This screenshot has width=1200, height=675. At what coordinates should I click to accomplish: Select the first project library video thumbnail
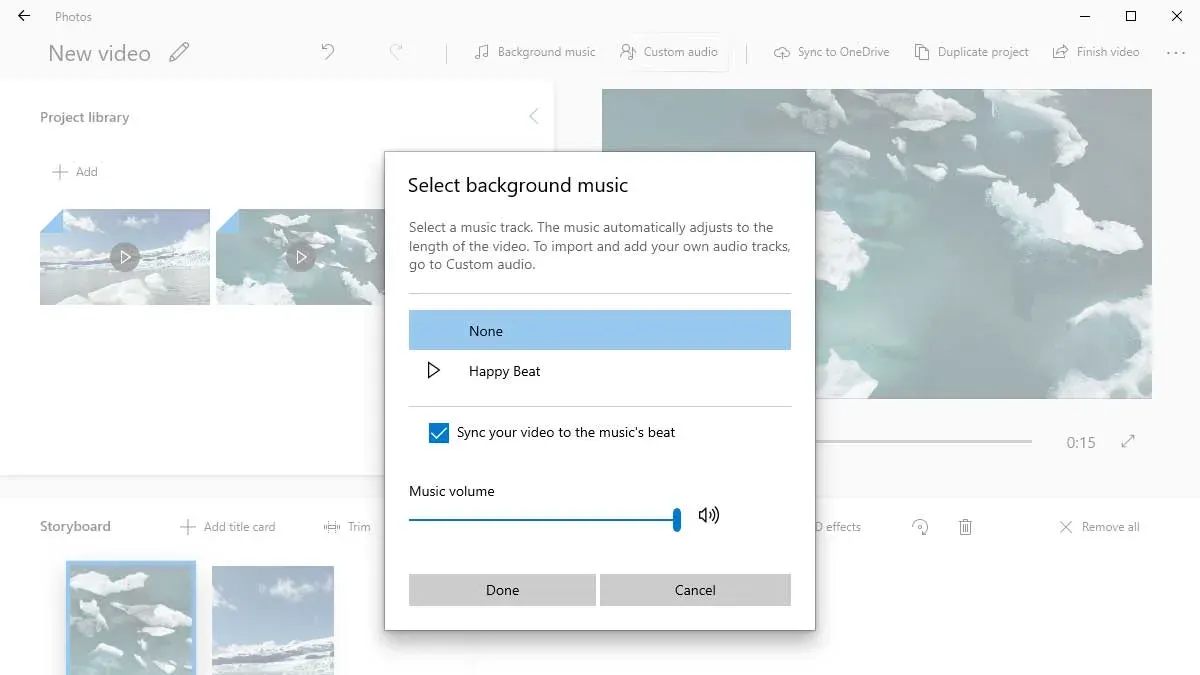(x=125, y=257)
